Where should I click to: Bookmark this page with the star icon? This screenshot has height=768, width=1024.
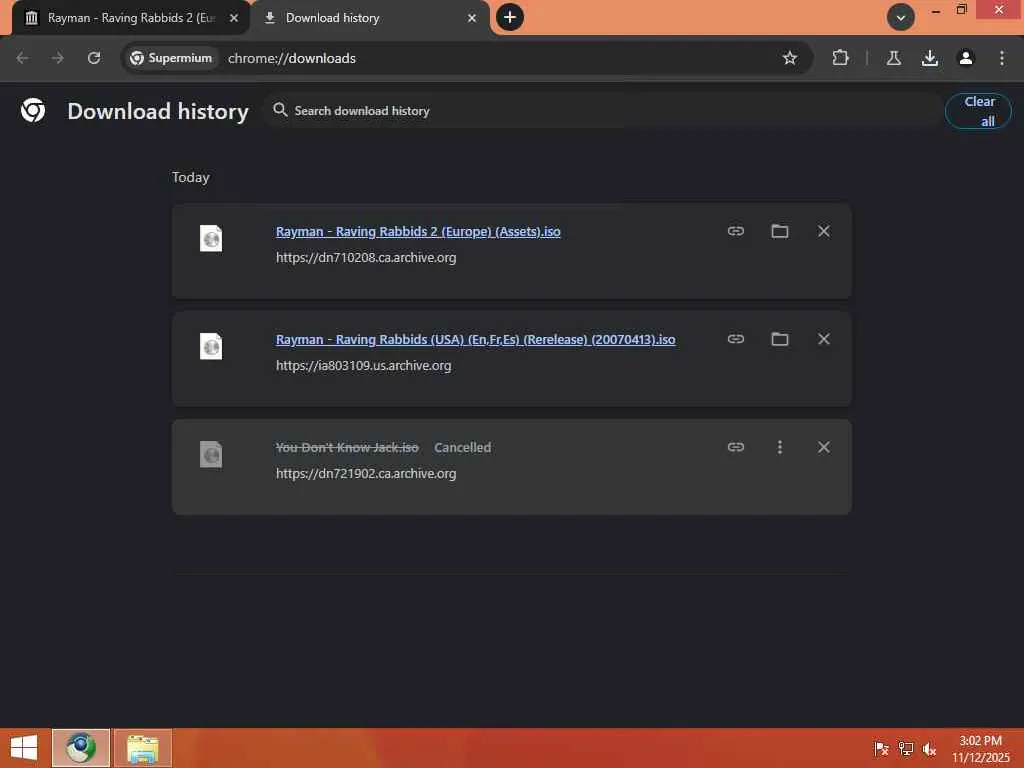pyautogui.click(x=790, y=58)
